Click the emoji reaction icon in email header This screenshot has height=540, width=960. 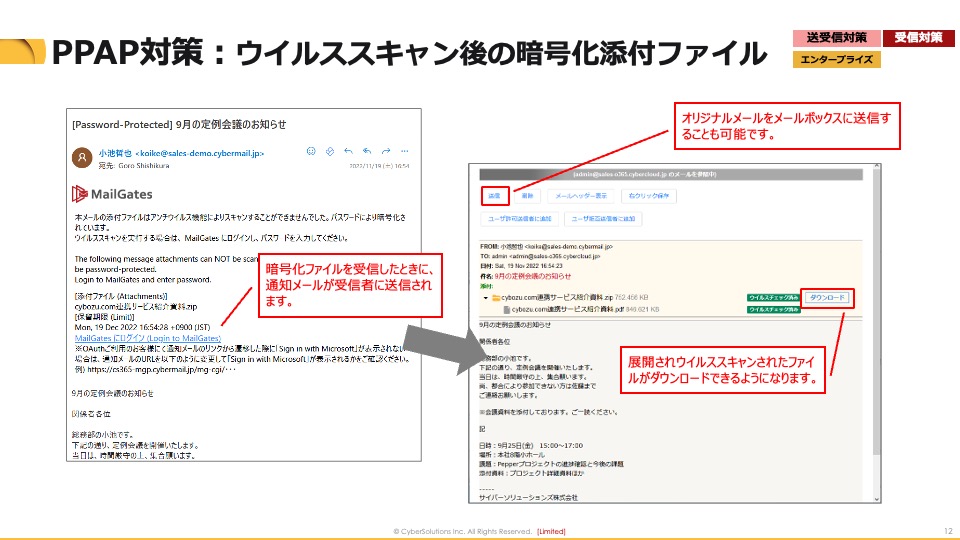pos(312,151)
